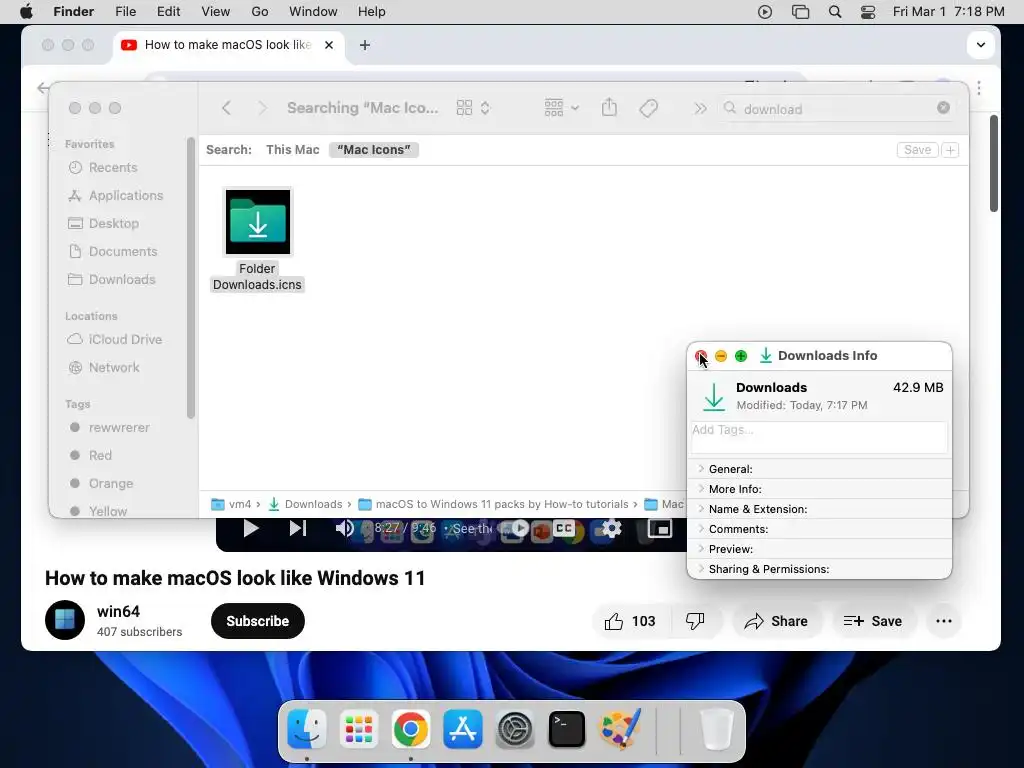The image size is (1024, 768).
Task: Open iCloud Drive in sidebar
Action: click(125, 340)
